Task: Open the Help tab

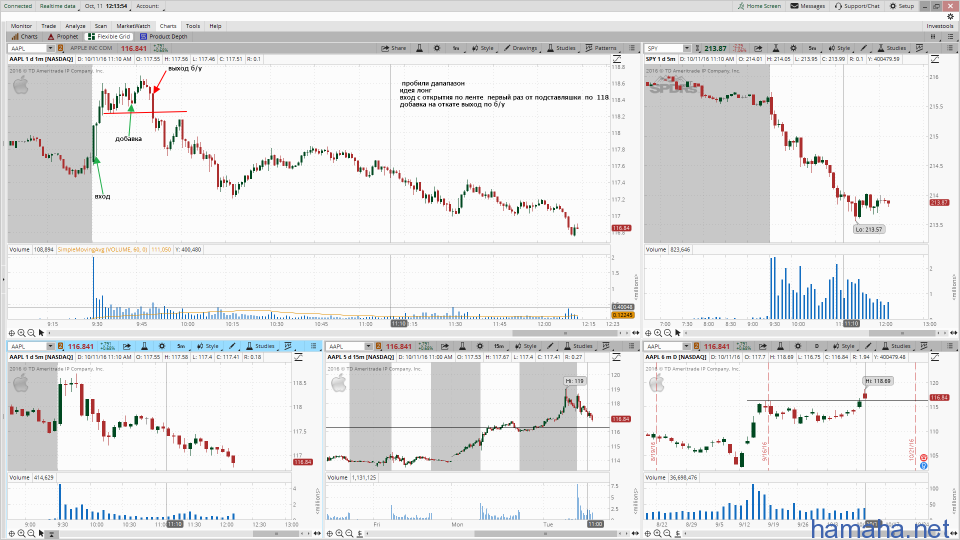Action: [x=216, y=26]
